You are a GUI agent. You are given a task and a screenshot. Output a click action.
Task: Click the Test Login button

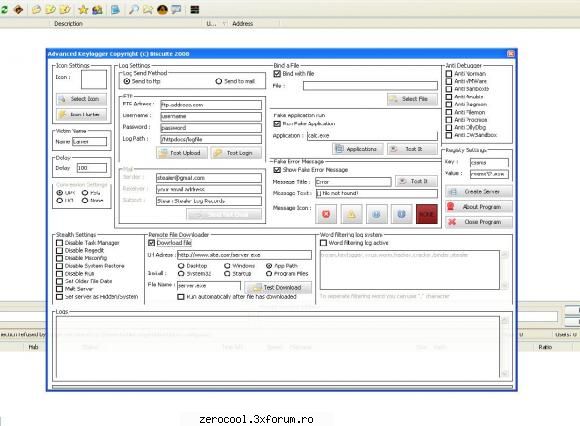(236, 153)
